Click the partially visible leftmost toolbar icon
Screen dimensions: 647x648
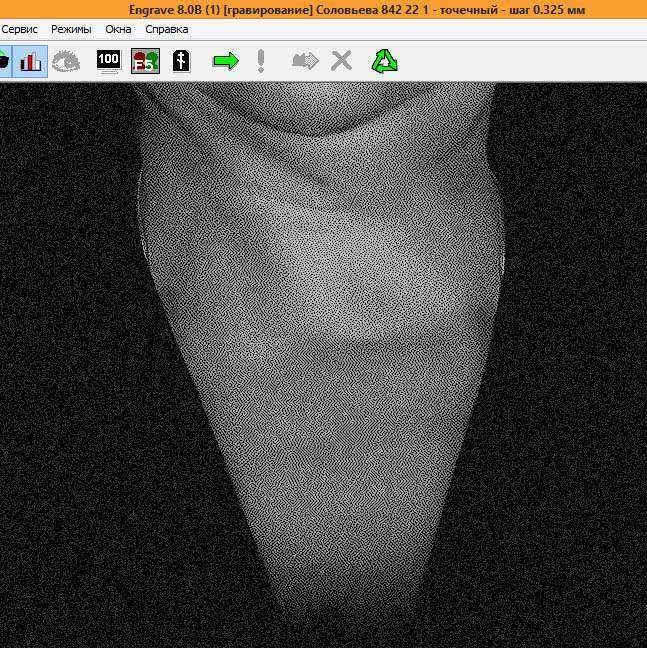(x=5, y=61)
